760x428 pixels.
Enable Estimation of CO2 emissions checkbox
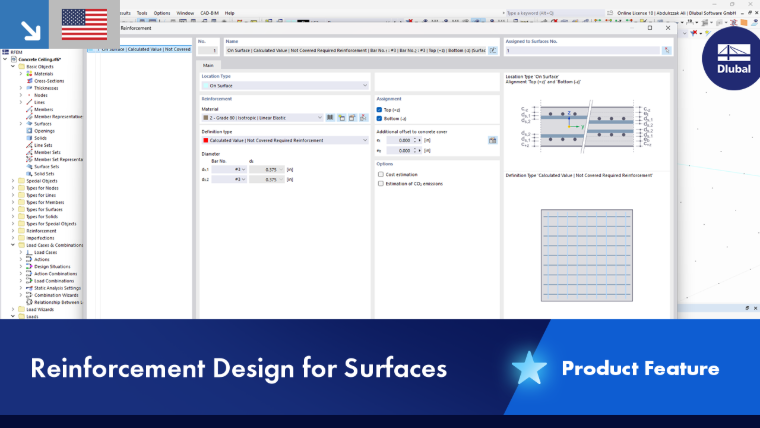[x=381, y=184]
